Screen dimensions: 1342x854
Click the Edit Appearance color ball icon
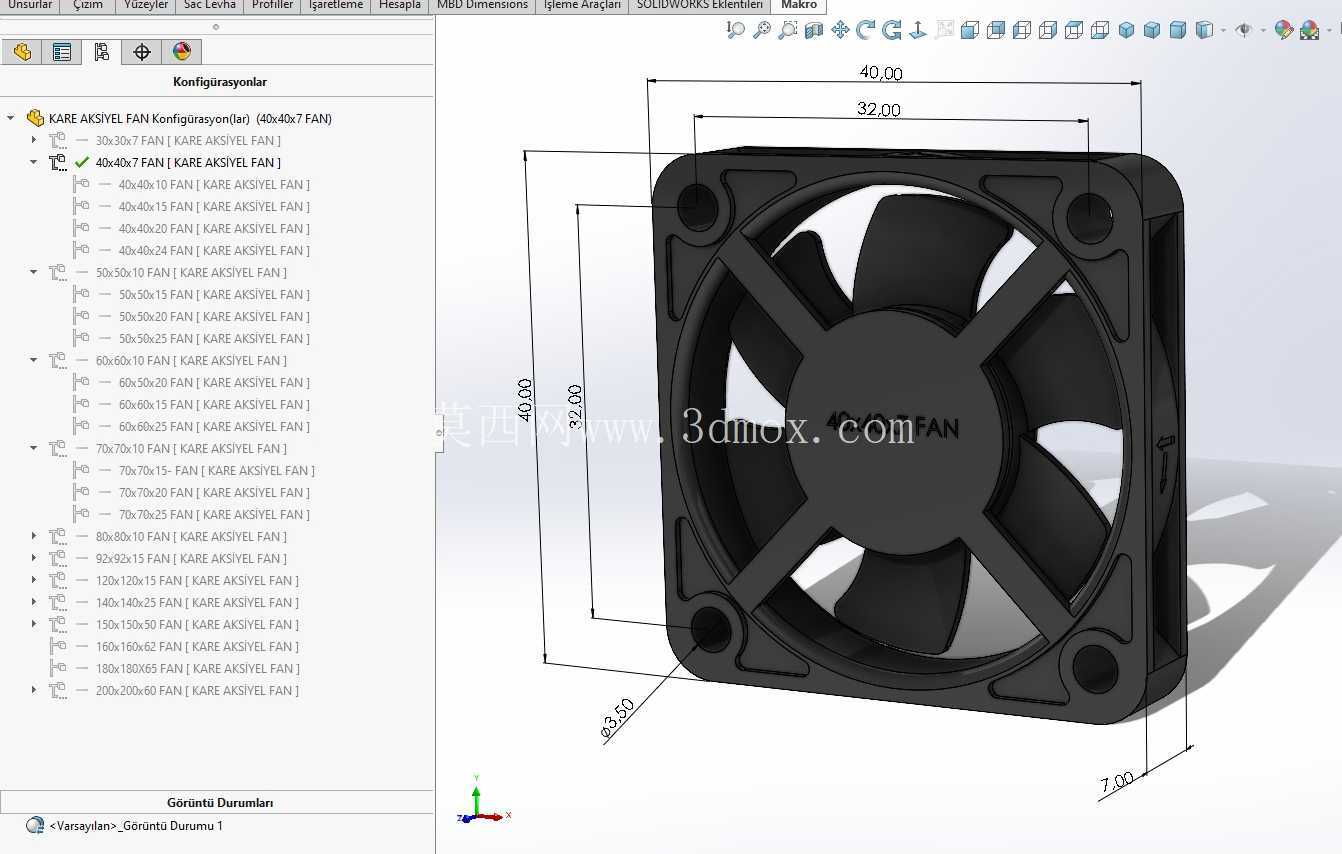(x=1284, y=30)
